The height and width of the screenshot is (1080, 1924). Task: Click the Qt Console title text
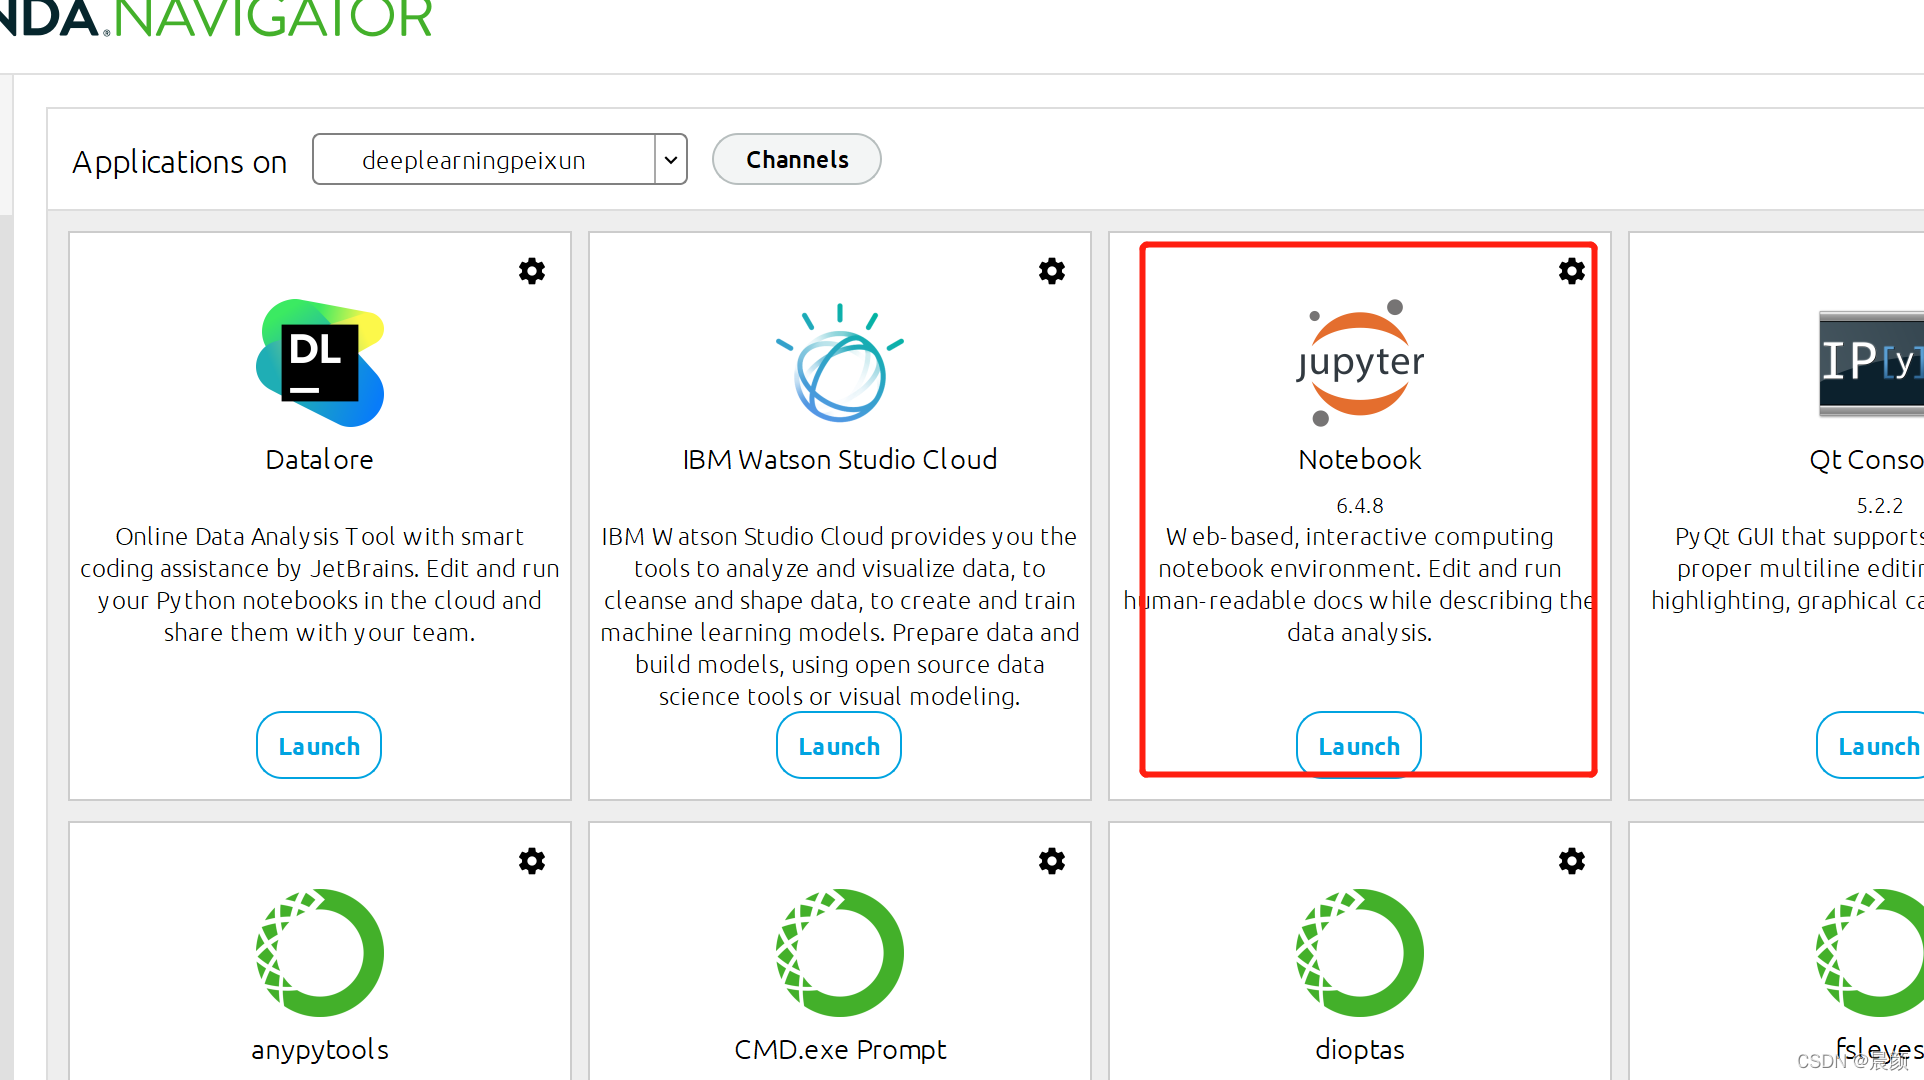click(1866, 460)
